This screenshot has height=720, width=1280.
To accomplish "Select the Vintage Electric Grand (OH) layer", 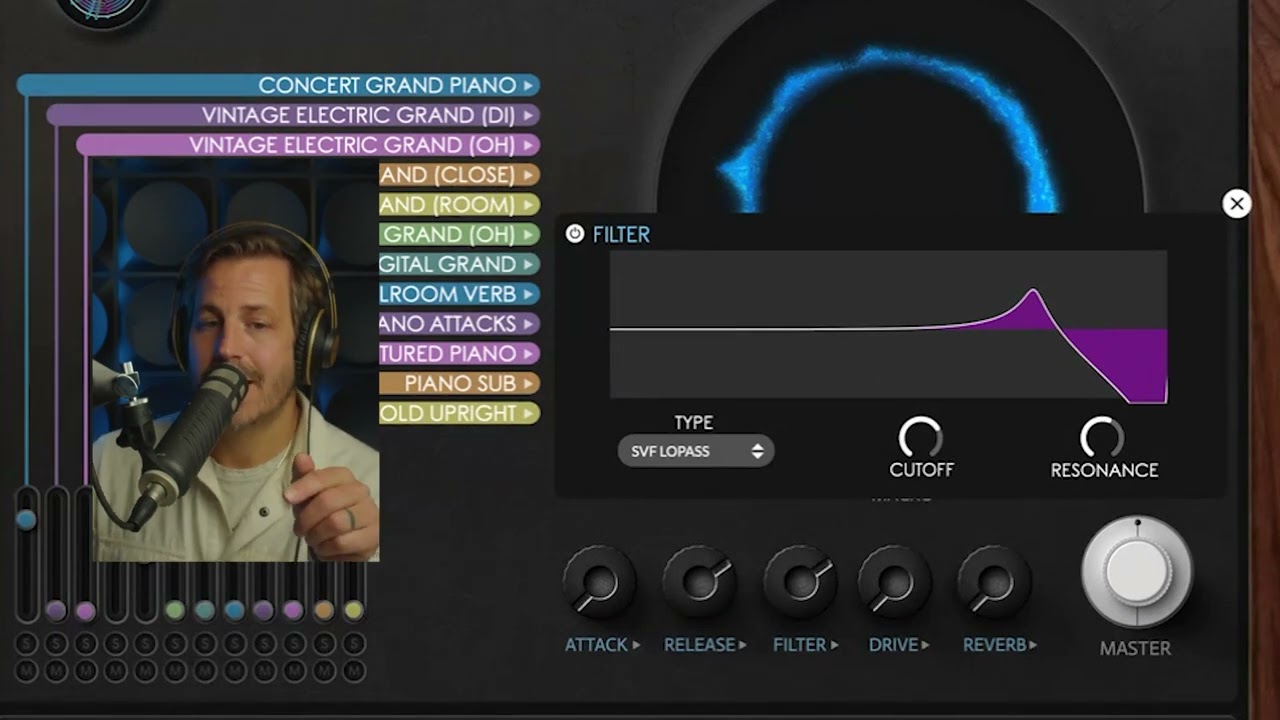I will pyautogui.click(x=308, y=145).
